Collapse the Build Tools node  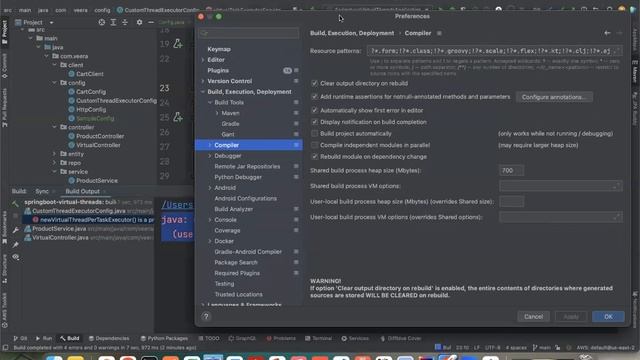coord(210,102)
